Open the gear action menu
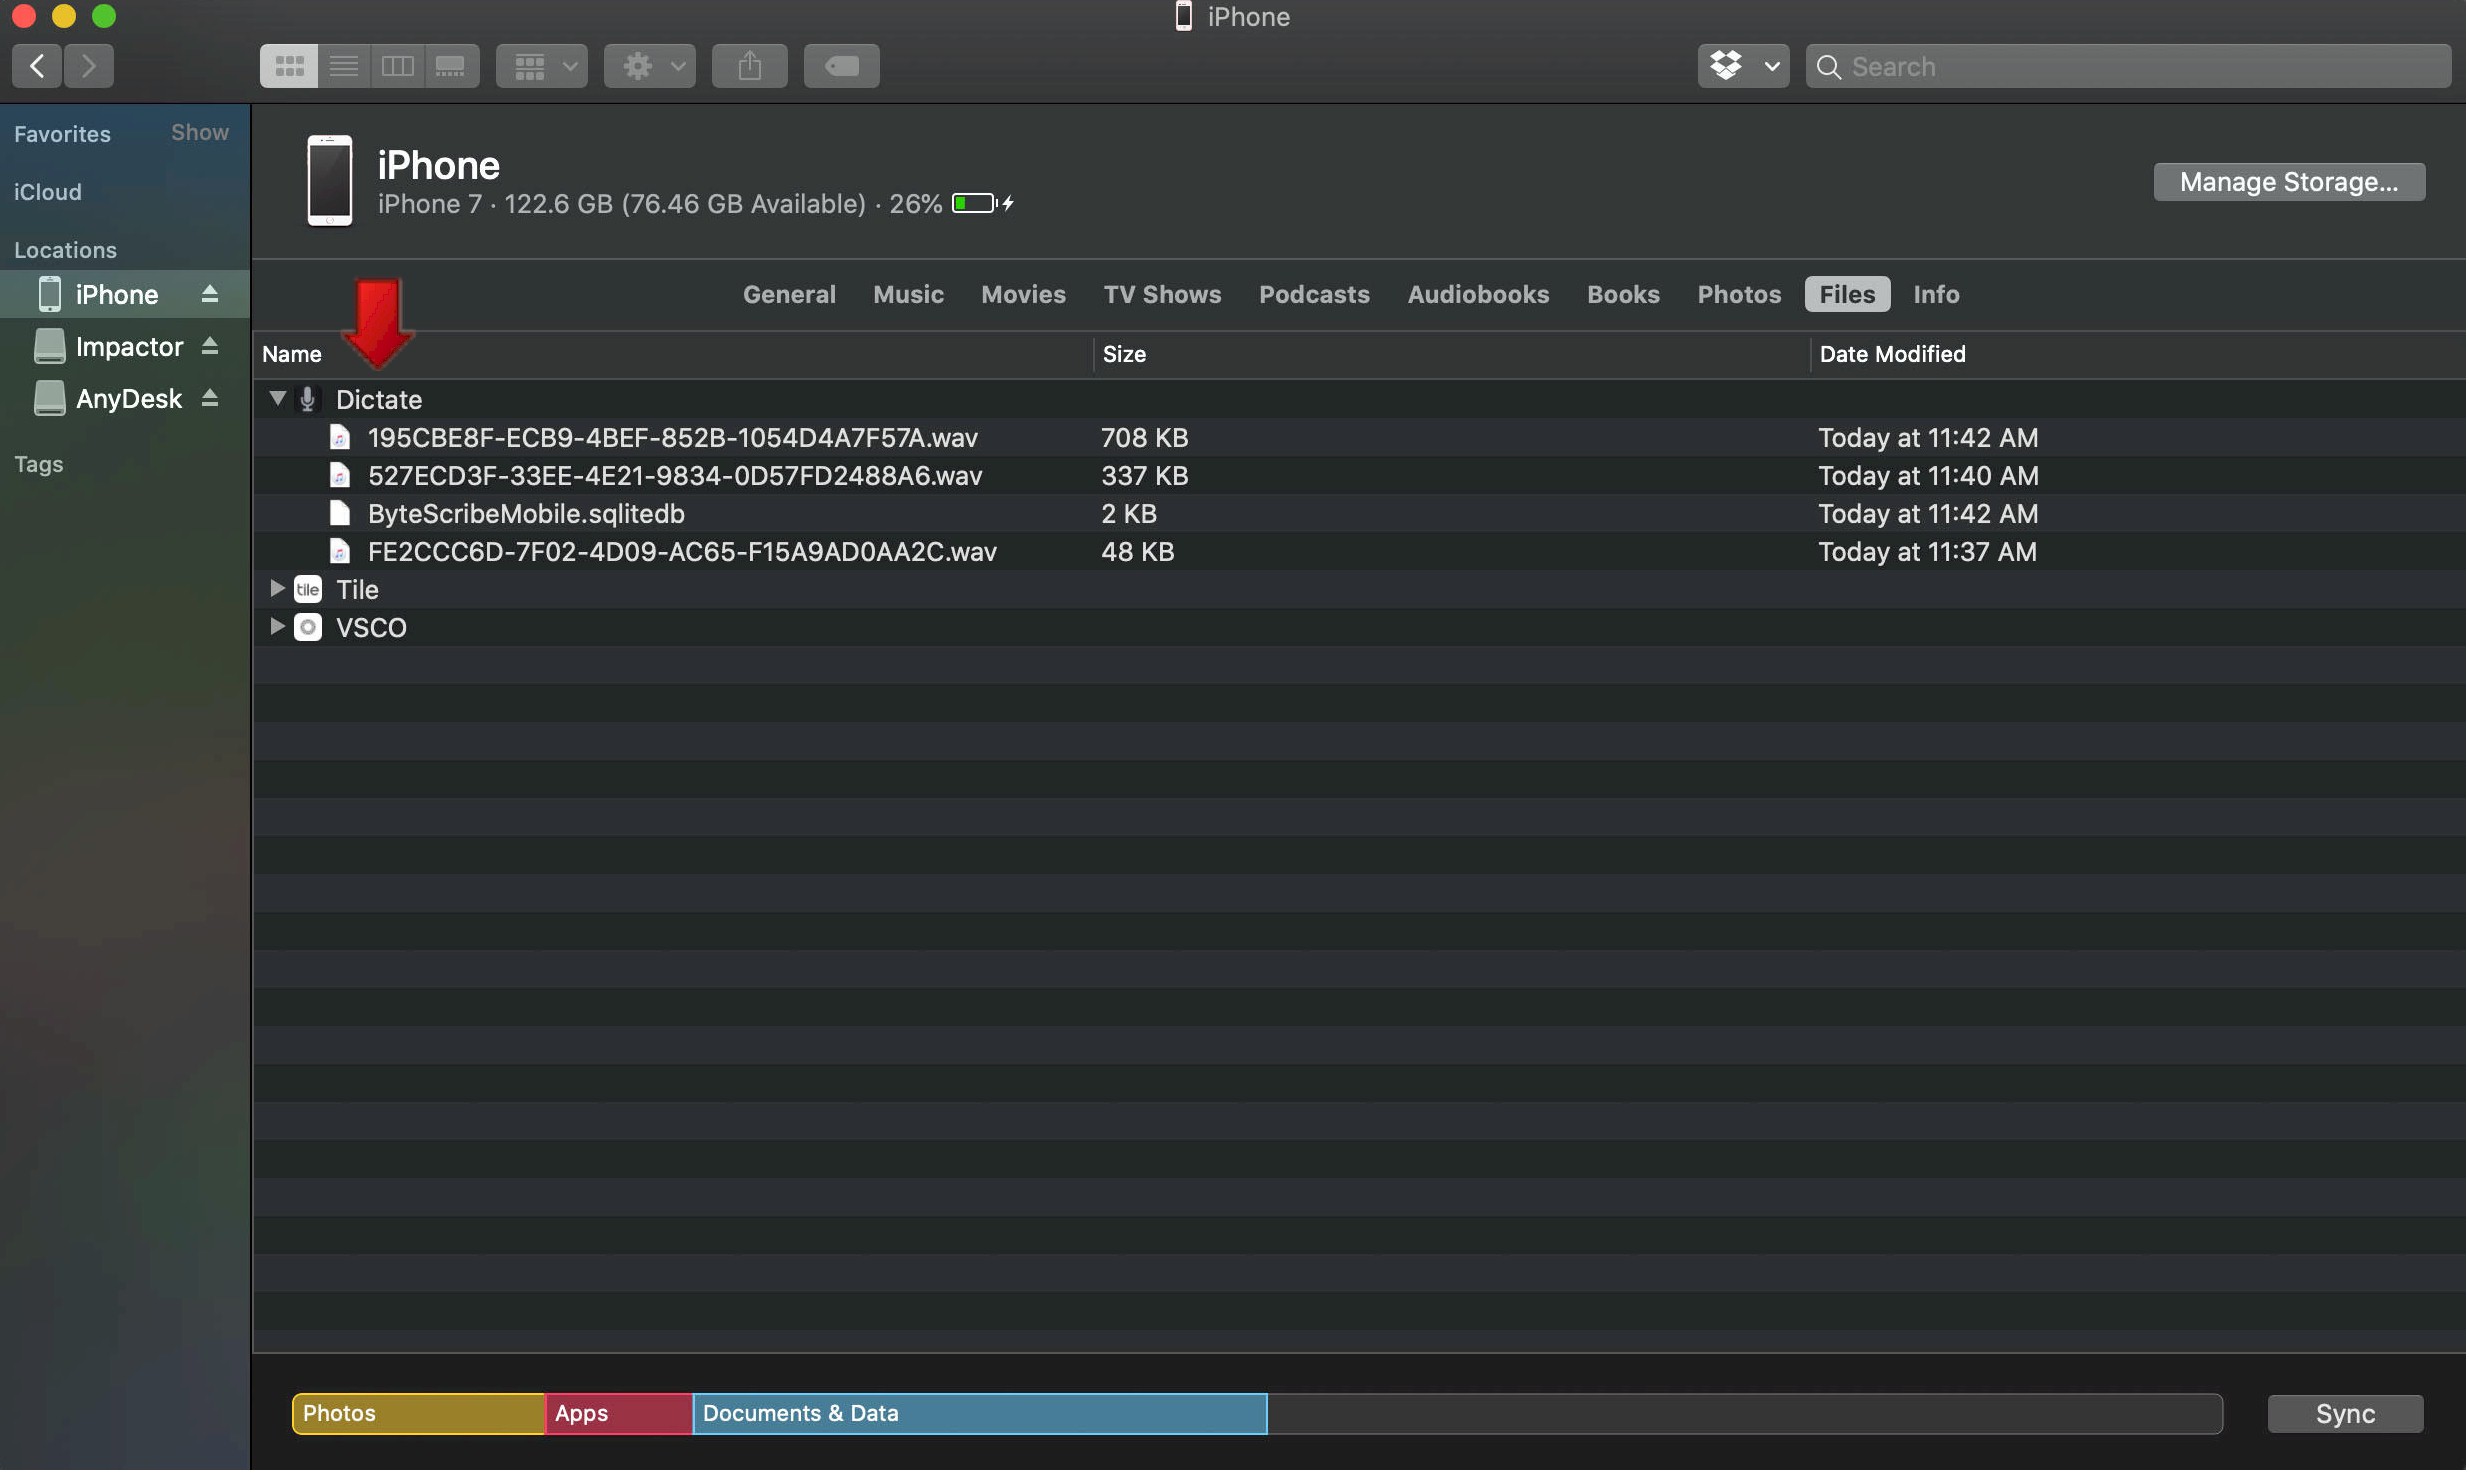2469x1473 pixels. pos(650,66)
